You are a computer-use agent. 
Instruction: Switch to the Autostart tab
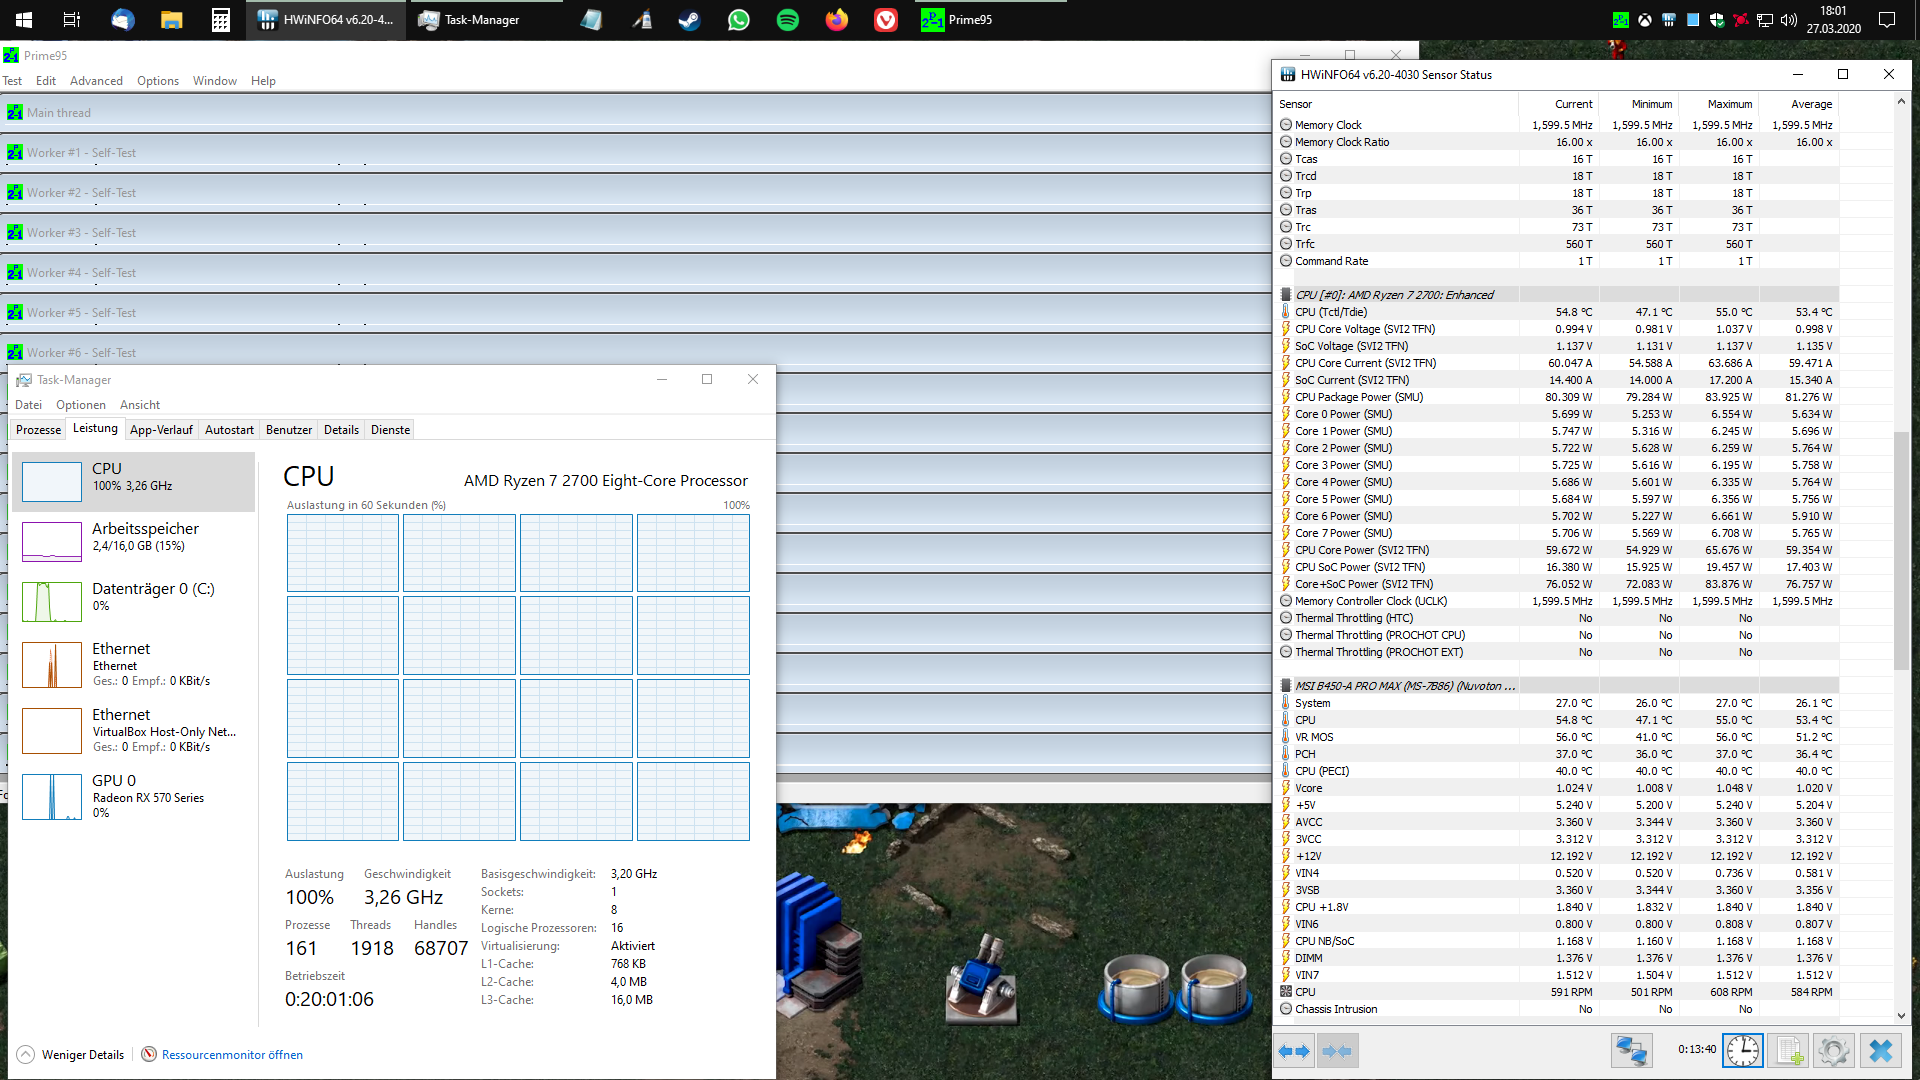tap(229, 430)
